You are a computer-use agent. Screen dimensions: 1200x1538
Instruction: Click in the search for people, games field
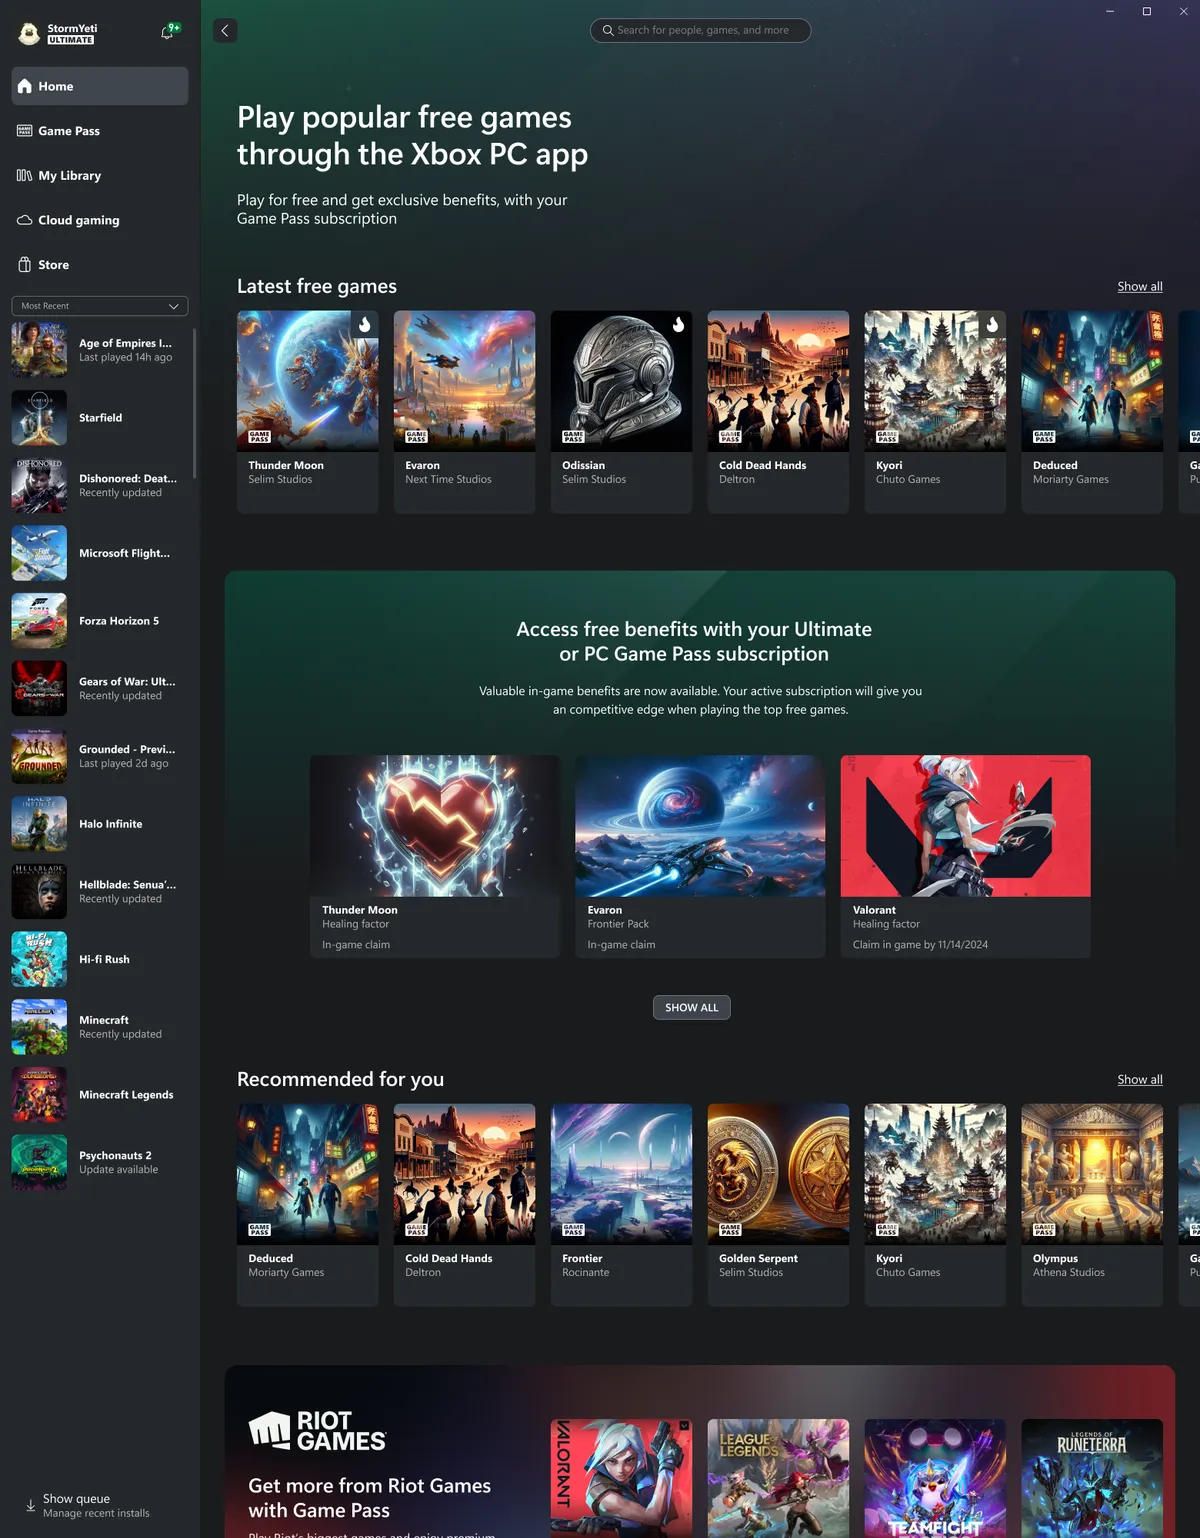point(700,31)
